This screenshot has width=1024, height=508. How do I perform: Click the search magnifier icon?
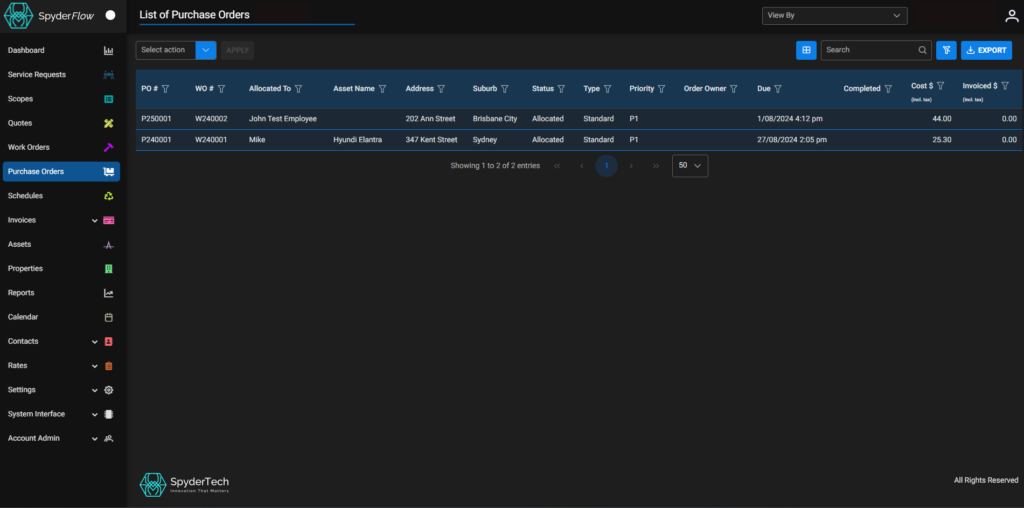923,50
